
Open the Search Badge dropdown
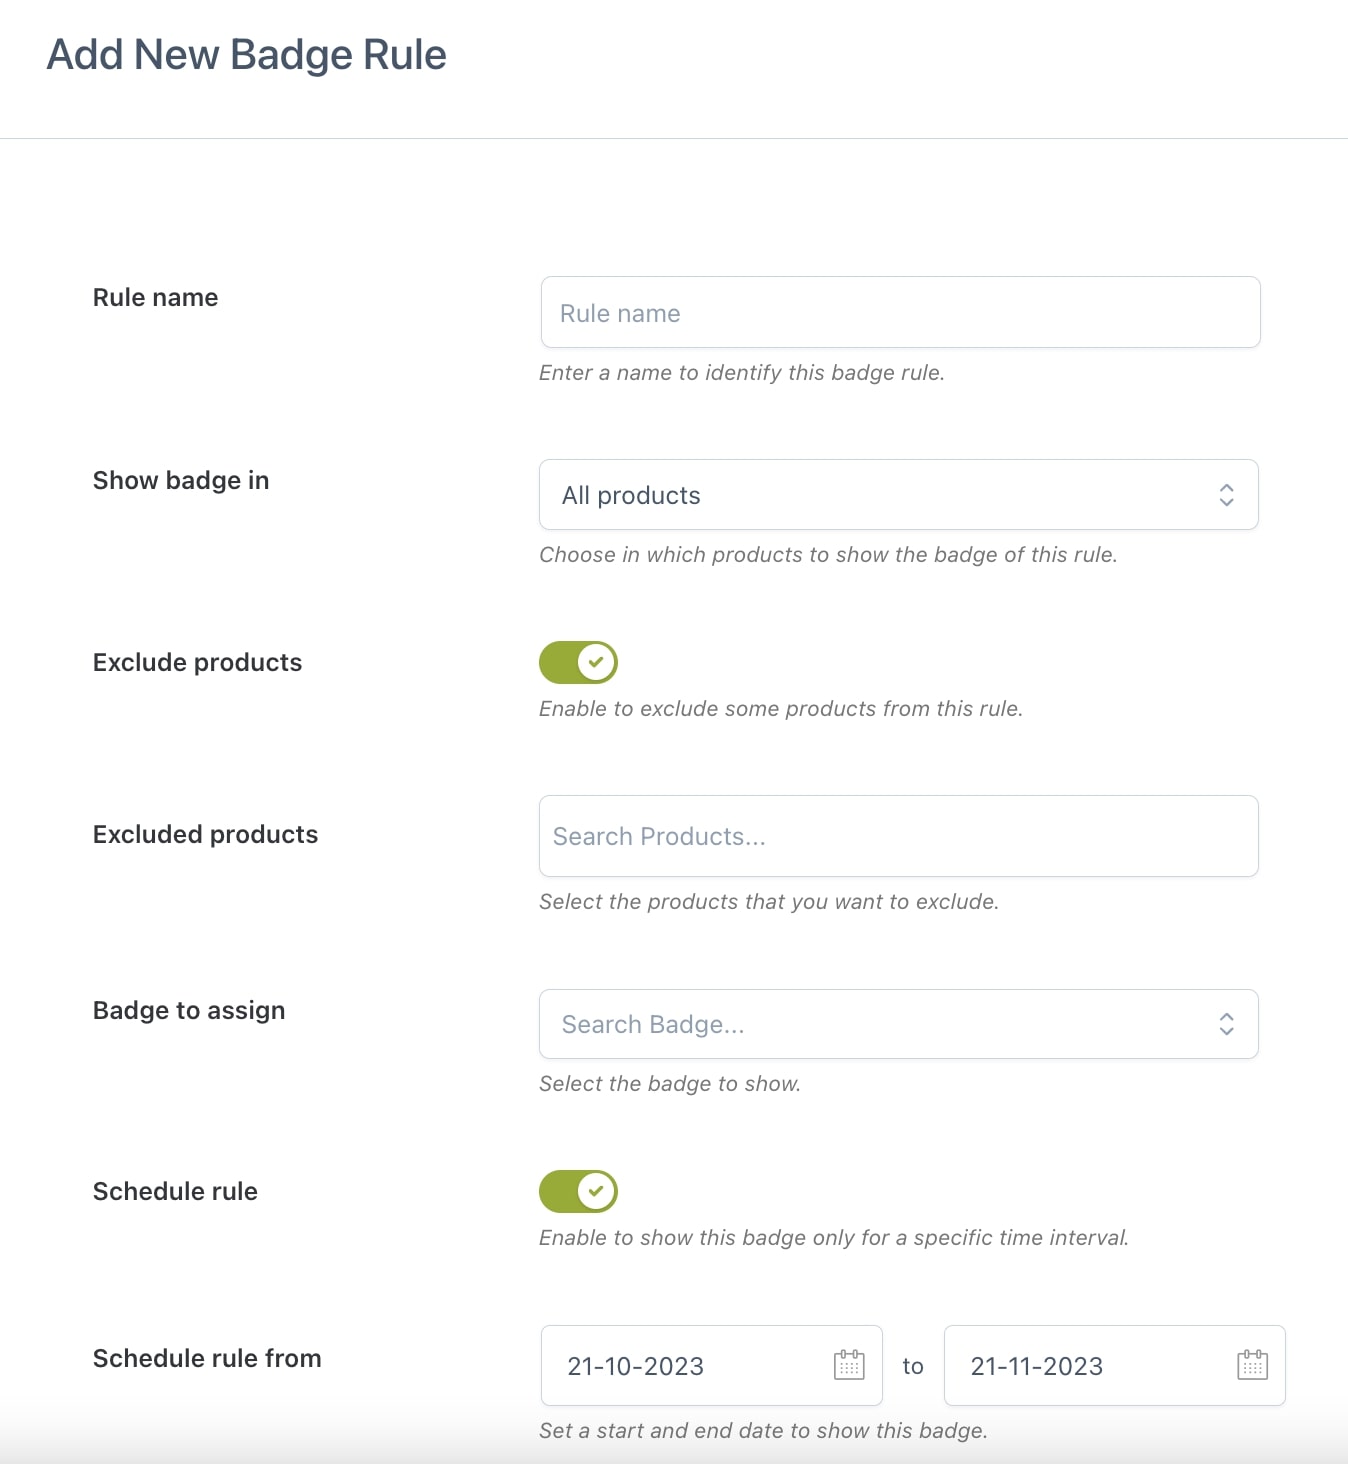click(x=899, y=1024)
